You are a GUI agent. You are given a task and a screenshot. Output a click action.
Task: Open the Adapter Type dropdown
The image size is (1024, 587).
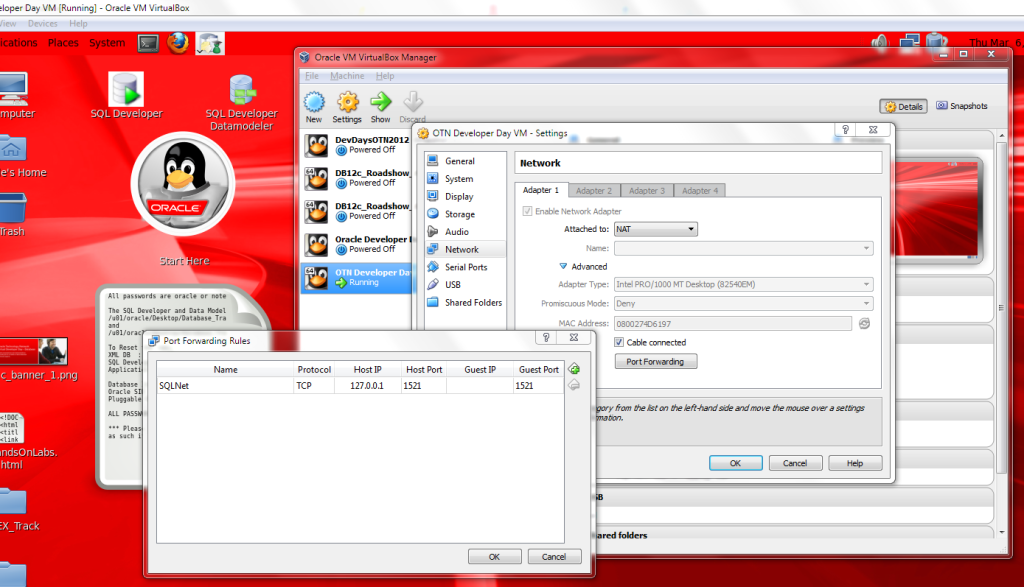(744, 284)
